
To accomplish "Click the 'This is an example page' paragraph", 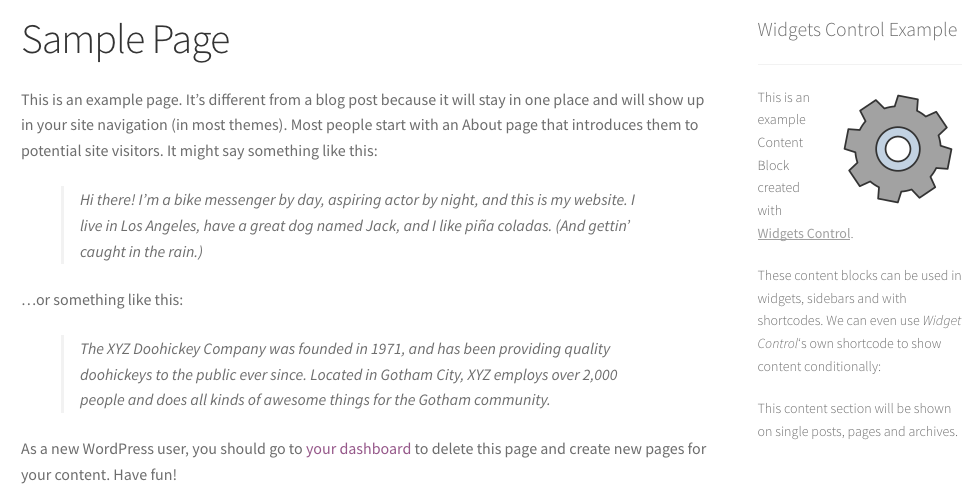I will point(363,125).
